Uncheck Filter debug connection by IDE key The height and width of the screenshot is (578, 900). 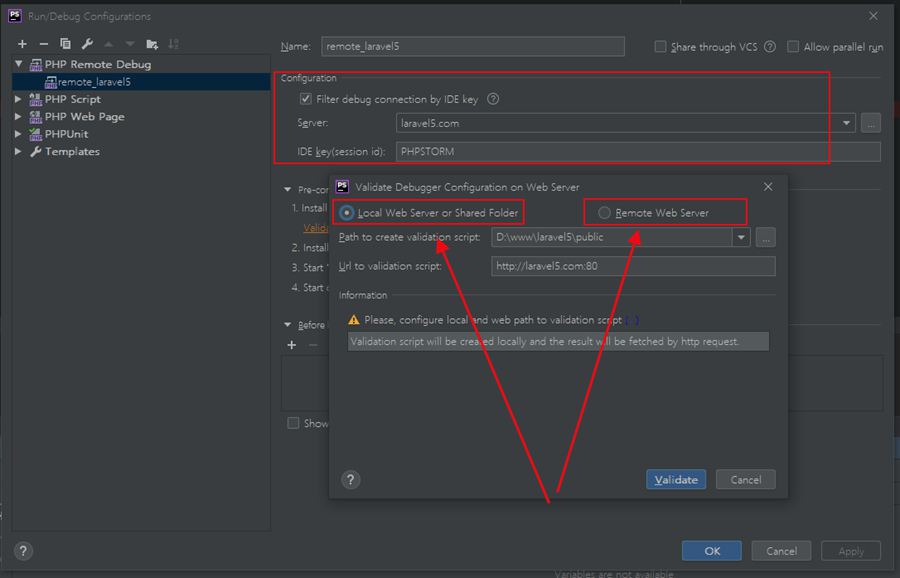[x=306, y=99]
